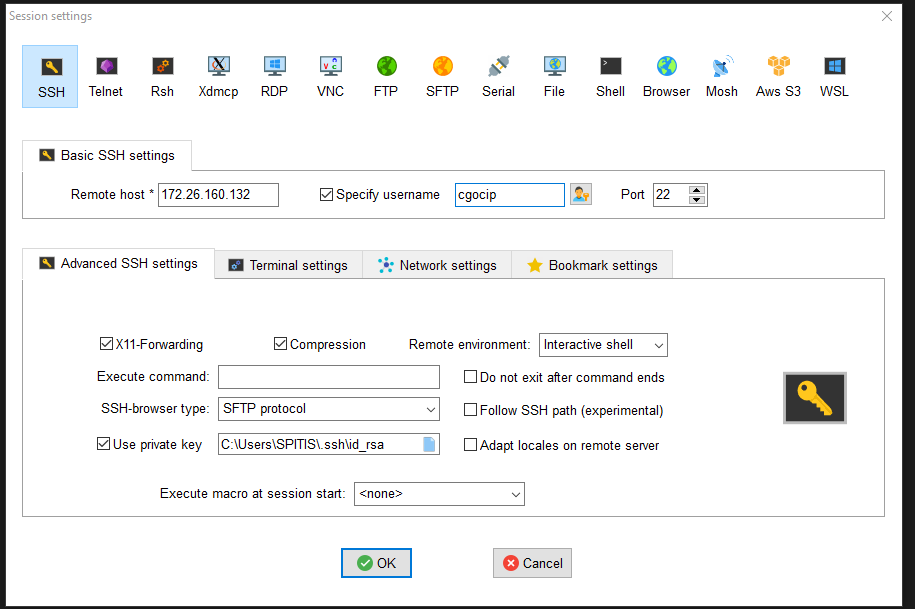The height and width of the screenshot is (609, 915).
Task: Click the OK button
Action: (376, 563)
